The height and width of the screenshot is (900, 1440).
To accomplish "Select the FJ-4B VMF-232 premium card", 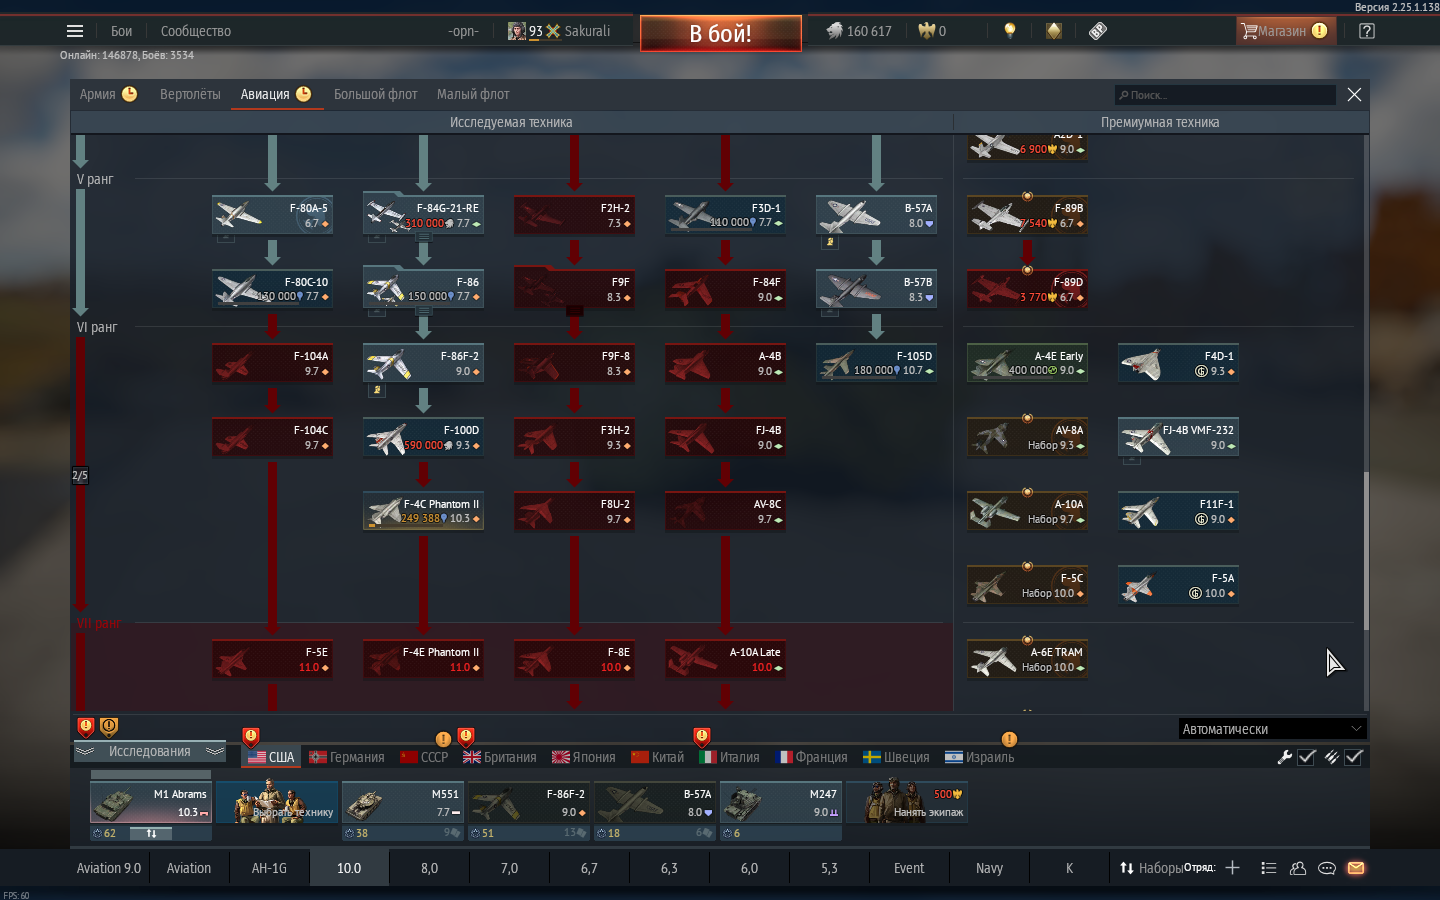I will click(x=1178, y=437).
